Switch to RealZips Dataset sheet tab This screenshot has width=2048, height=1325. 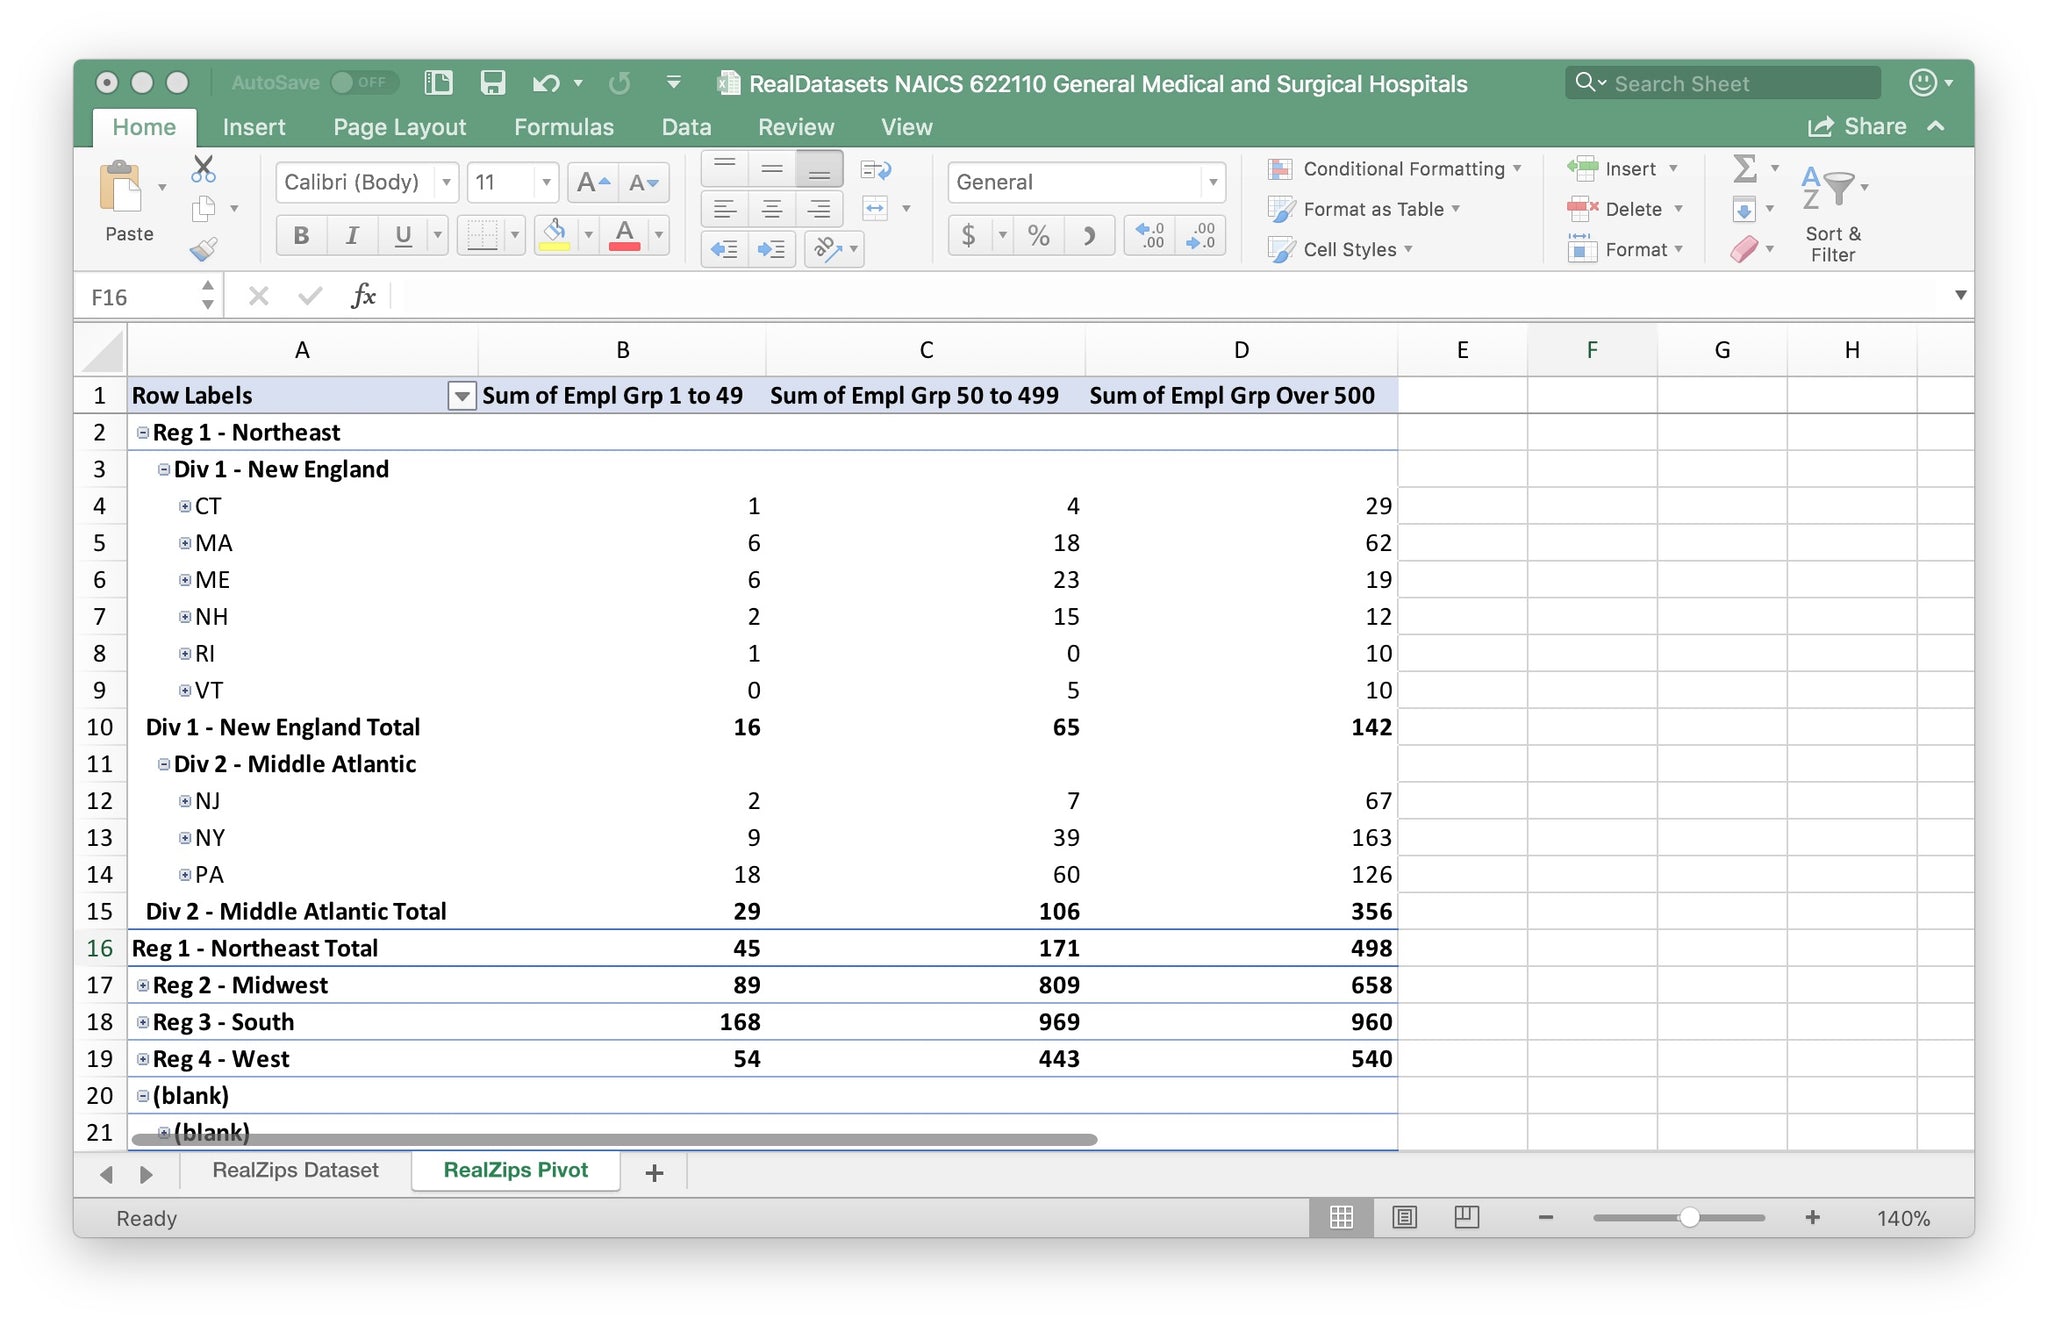(x=295, y=1170)
